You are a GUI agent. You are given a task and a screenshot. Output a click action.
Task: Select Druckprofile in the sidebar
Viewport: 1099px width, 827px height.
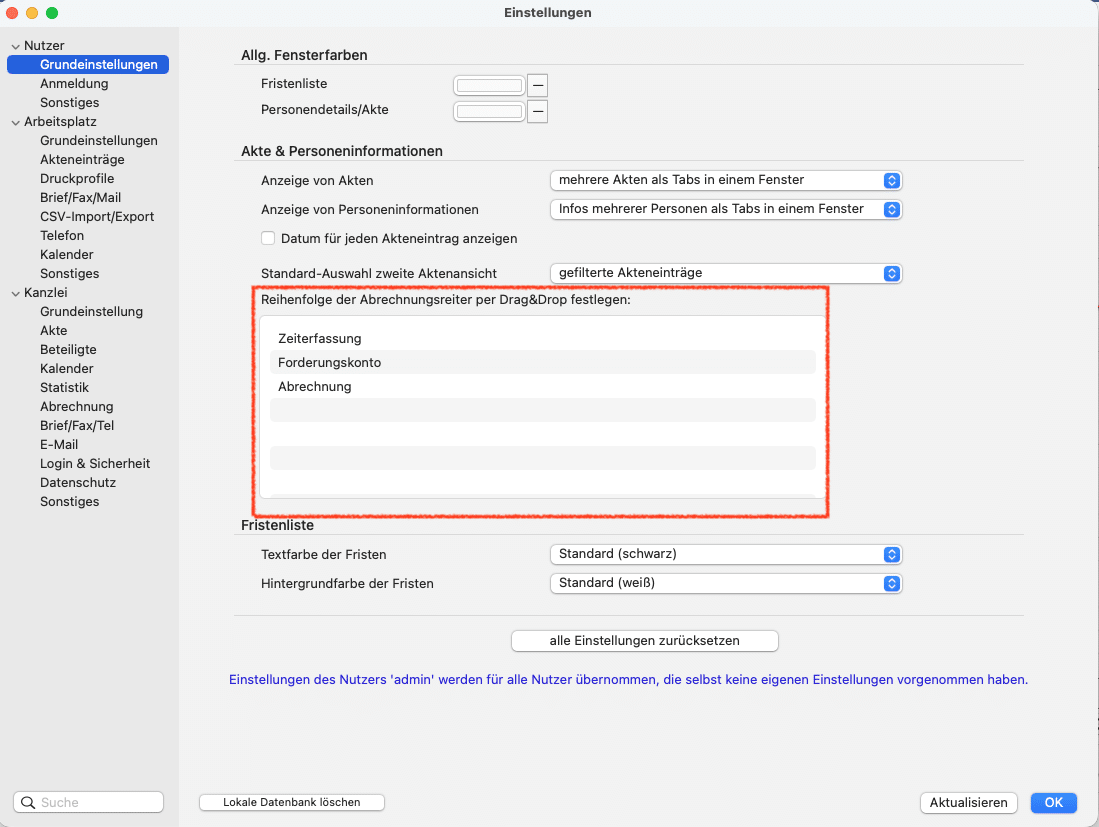77,178
